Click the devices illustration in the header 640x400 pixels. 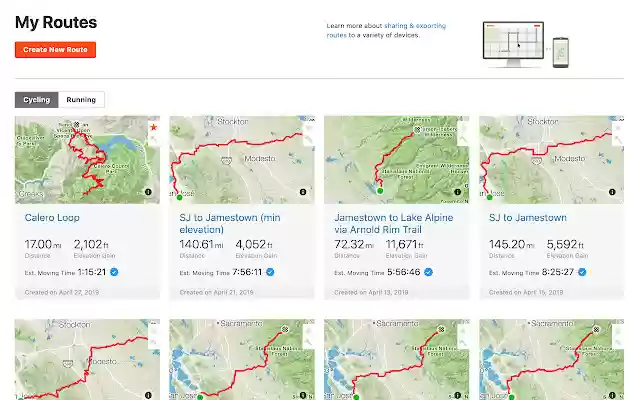point(525,44)
